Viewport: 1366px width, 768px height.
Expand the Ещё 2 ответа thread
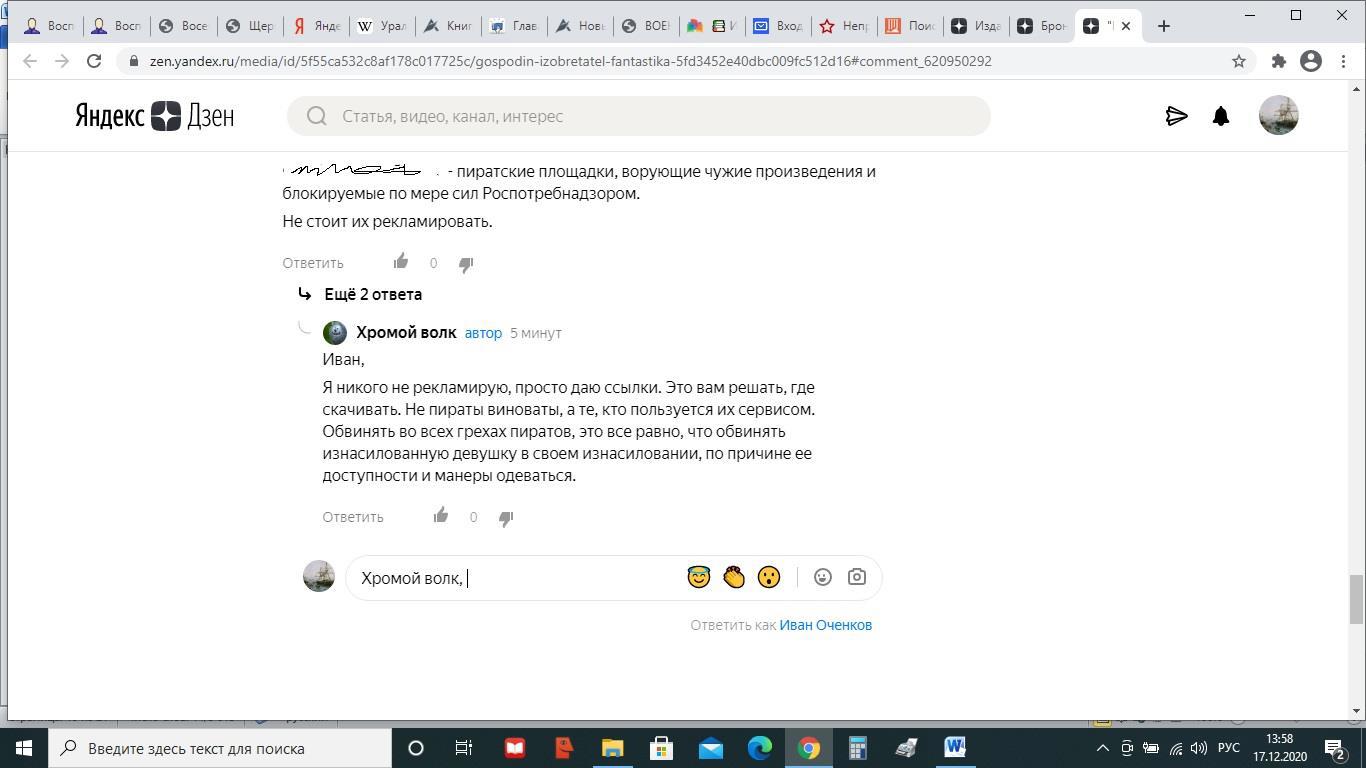[x=373, y=294]
